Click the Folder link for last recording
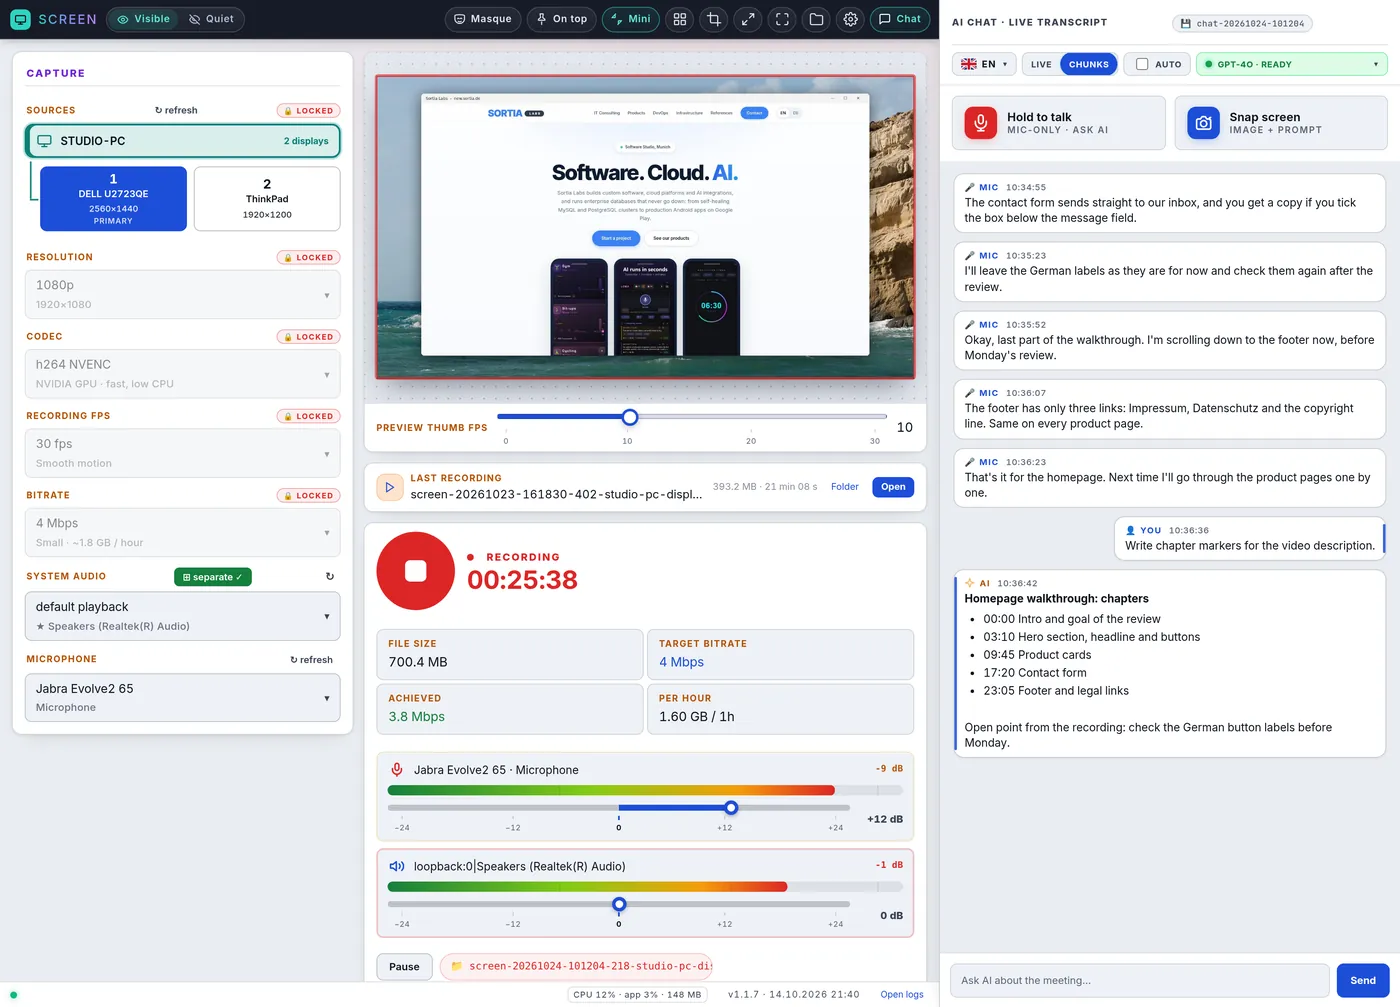 tap(845, 487)
